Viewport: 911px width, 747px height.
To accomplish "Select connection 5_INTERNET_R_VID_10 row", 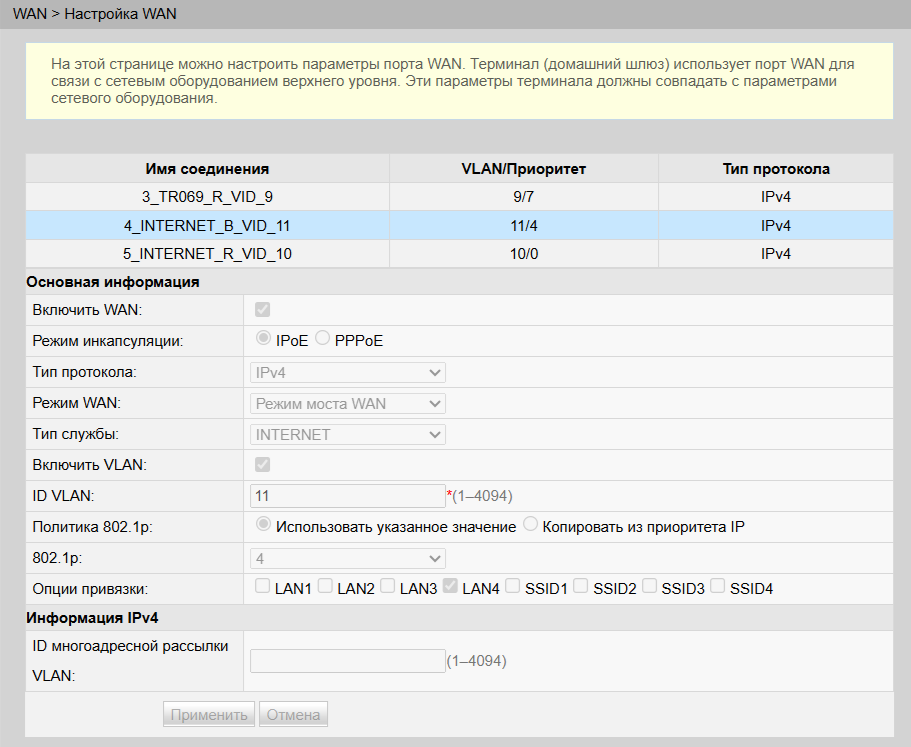I will [459, 254].
